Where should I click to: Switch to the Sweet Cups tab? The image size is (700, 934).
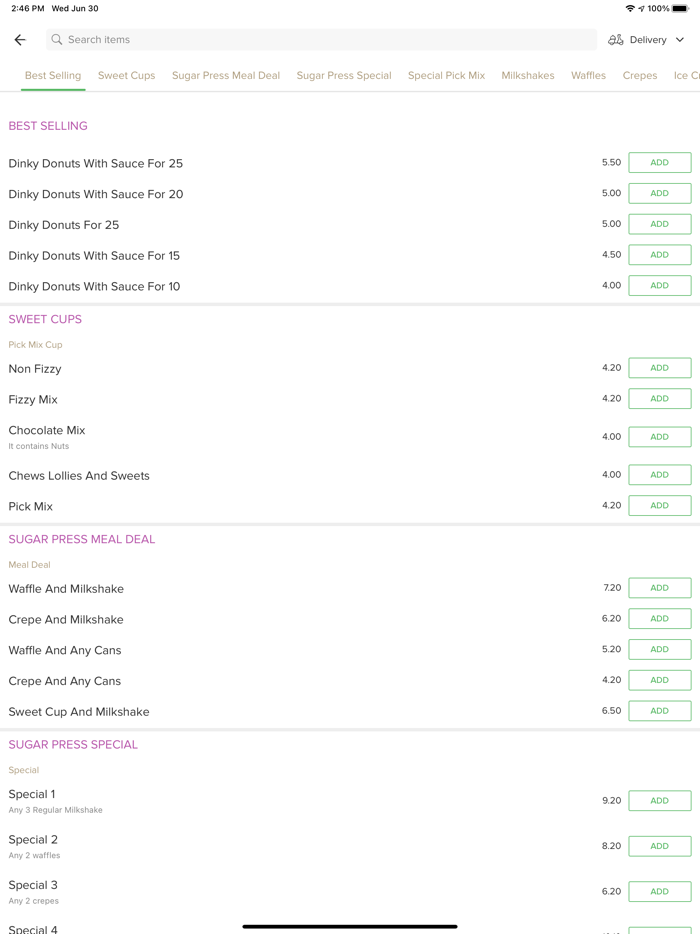click(x=126, y=75)
